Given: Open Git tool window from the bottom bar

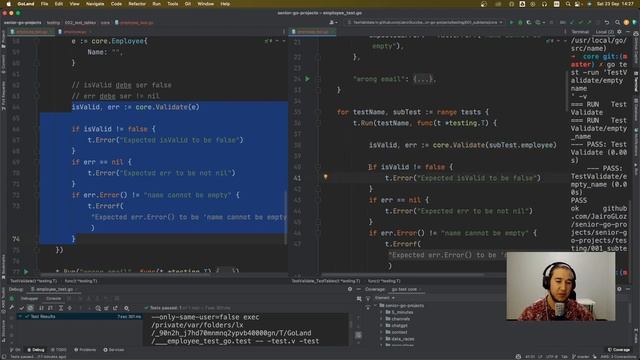Looking at the screenshot, I should [16, 350].
